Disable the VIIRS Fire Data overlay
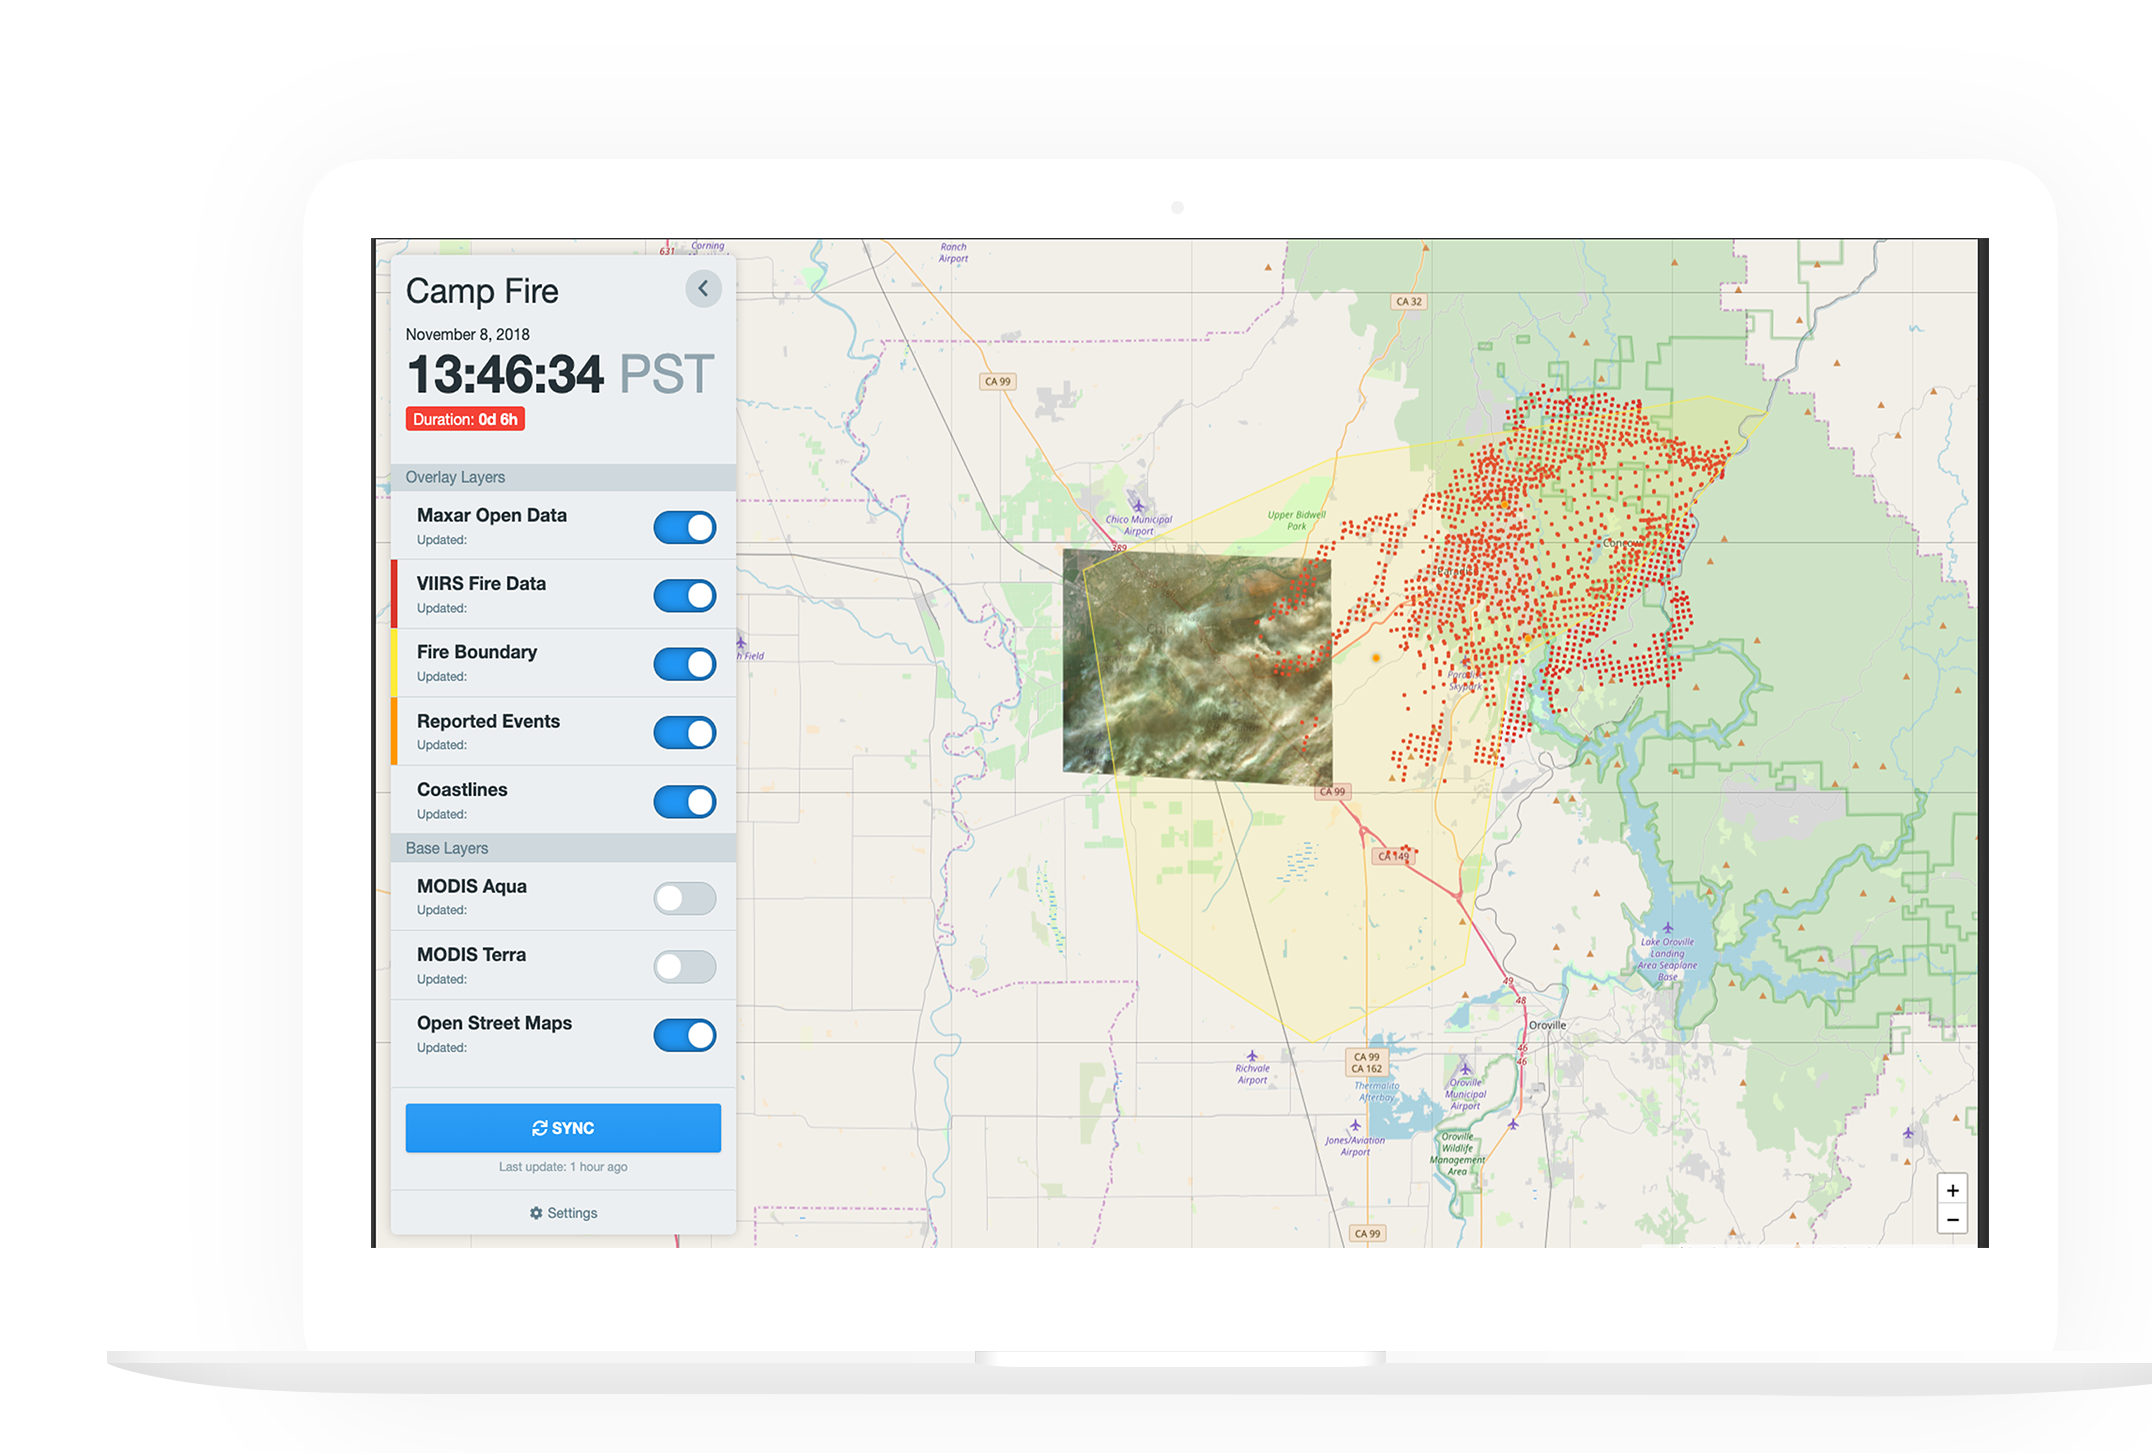2152x1453 pixels. point(685,596)
